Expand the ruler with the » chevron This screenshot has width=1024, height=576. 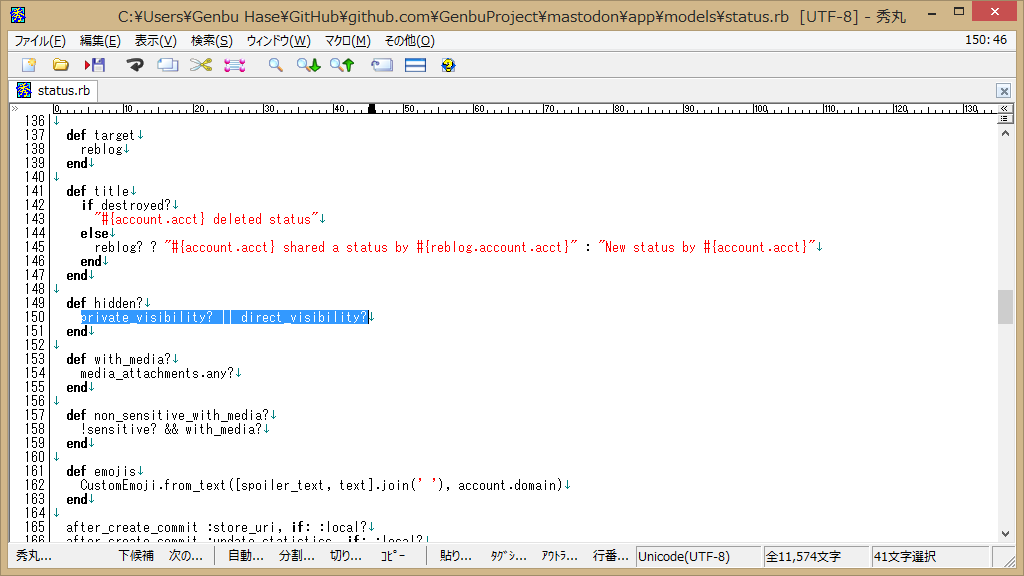(x=15, y=107)
